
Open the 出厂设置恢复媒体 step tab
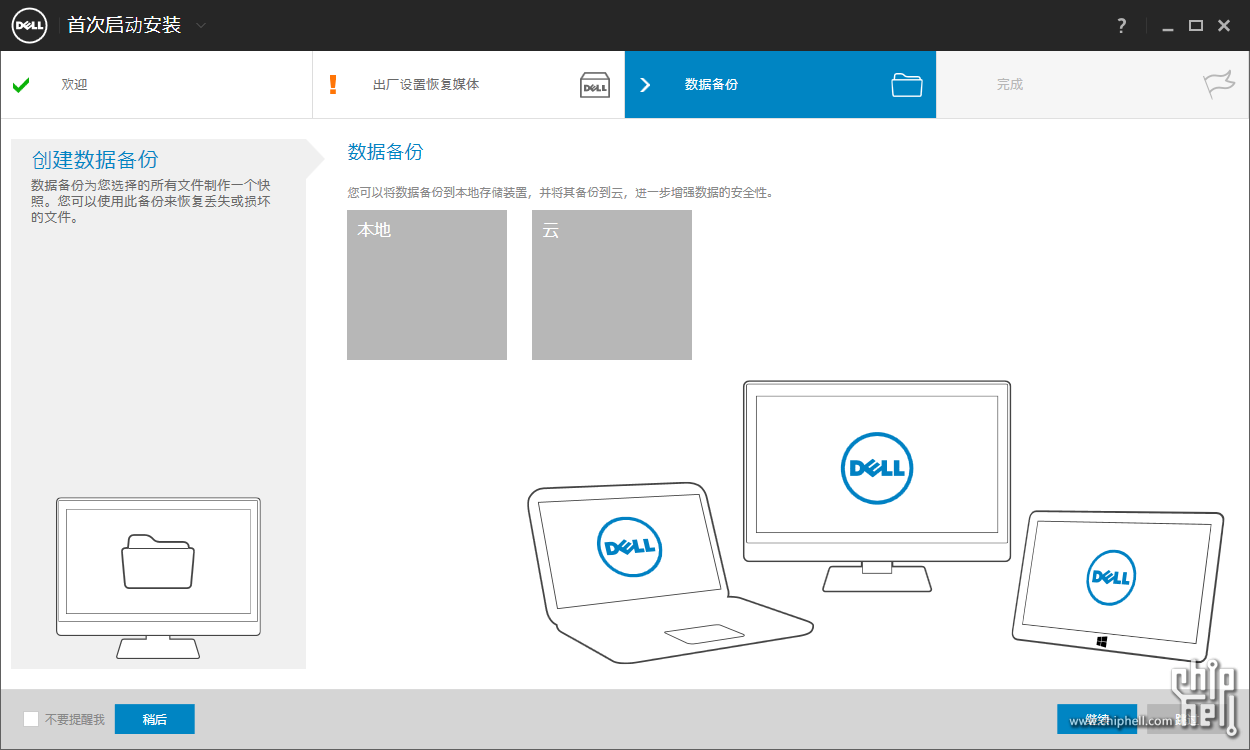(x=468, y=85)
